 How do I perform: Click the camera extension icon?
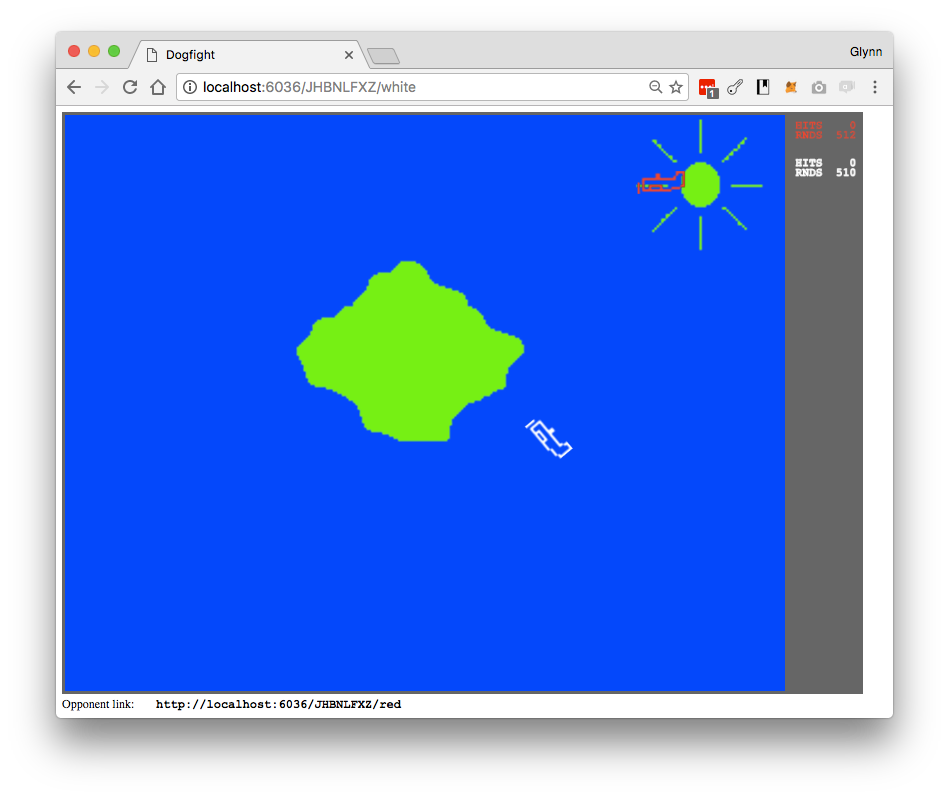pos(818,87)
